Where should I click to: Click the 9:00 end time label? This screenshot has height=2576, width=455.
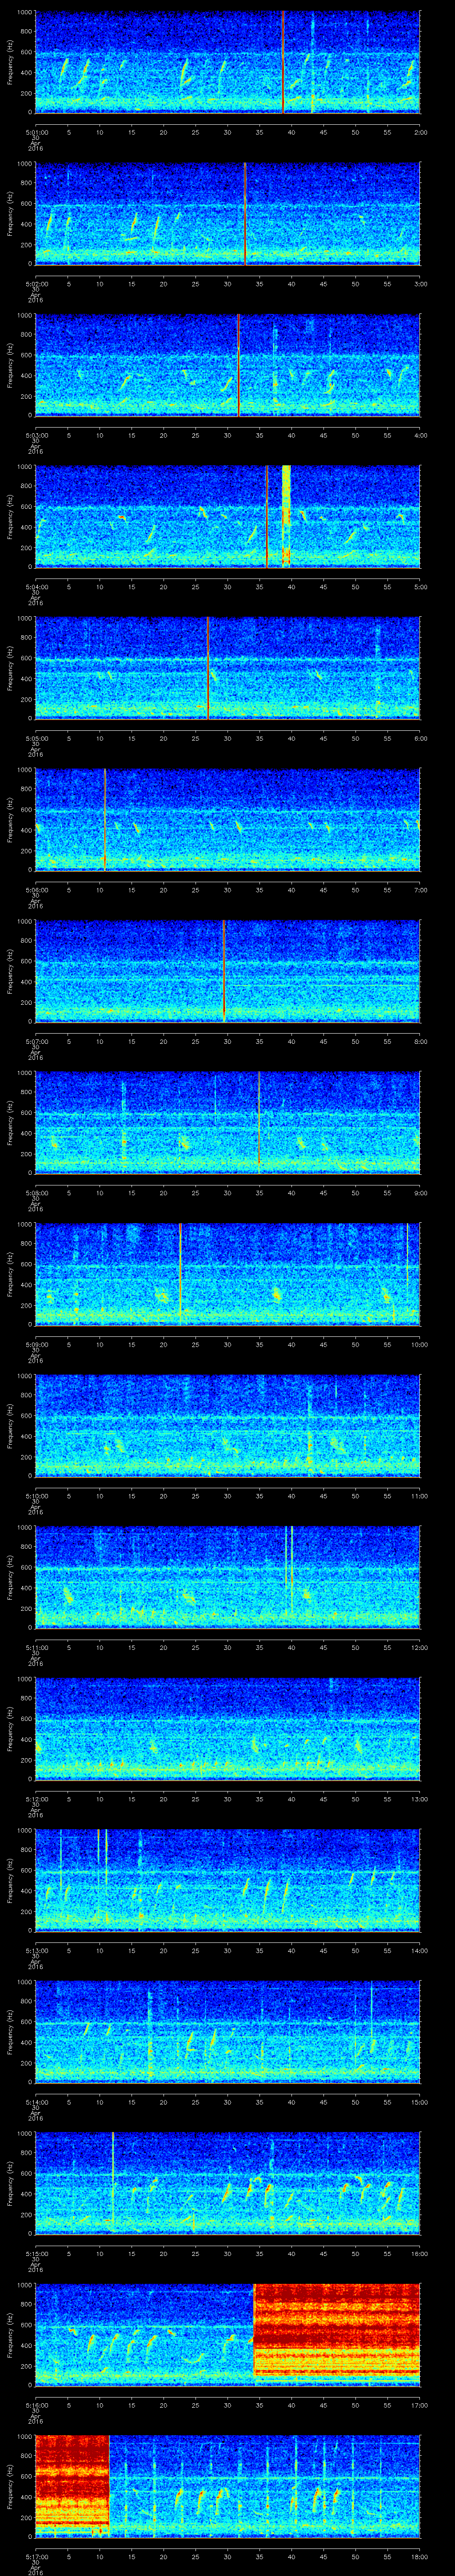coord(420,1193)
